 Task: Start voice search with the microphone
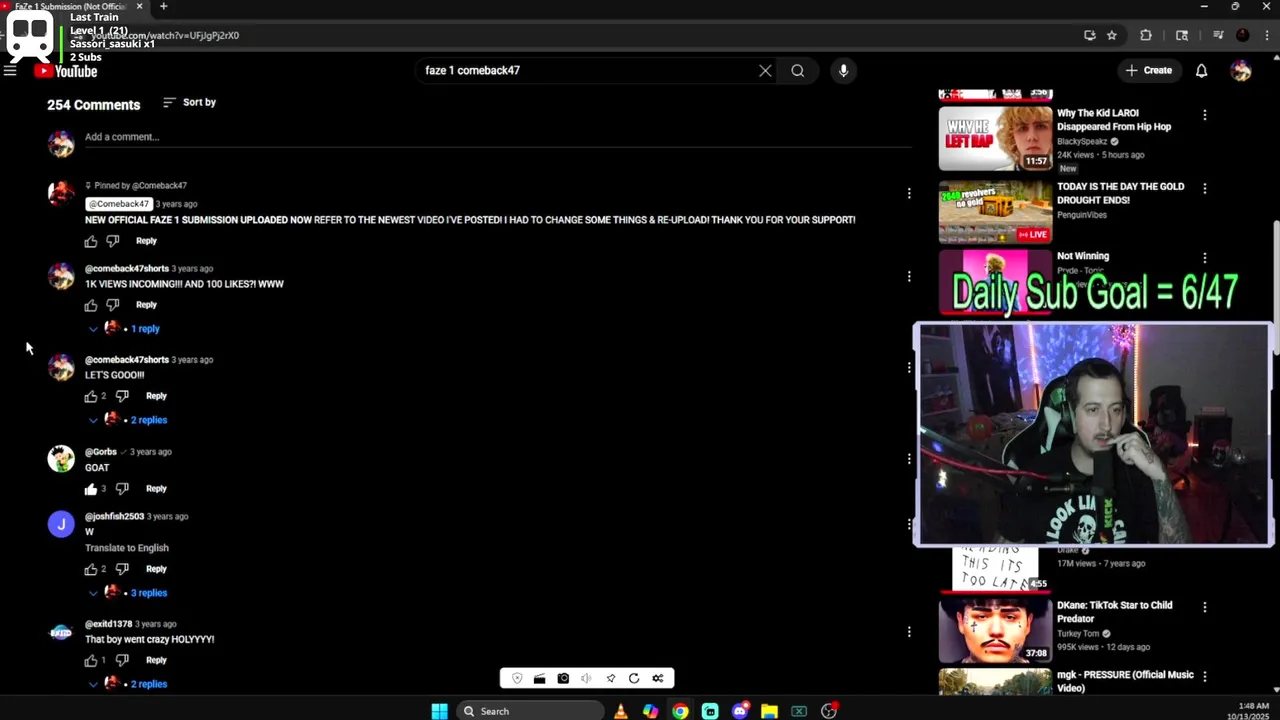click(843, 71)
